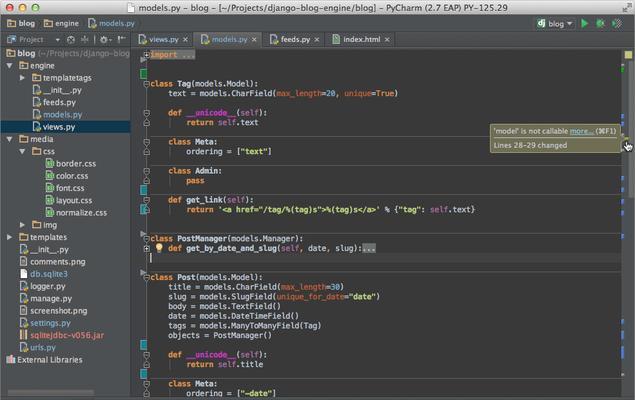Image resolution: width=635 pixels, height=400 pixels.
Task: Select db.sqlite3 in the project tree
Action: coord(44,274)
